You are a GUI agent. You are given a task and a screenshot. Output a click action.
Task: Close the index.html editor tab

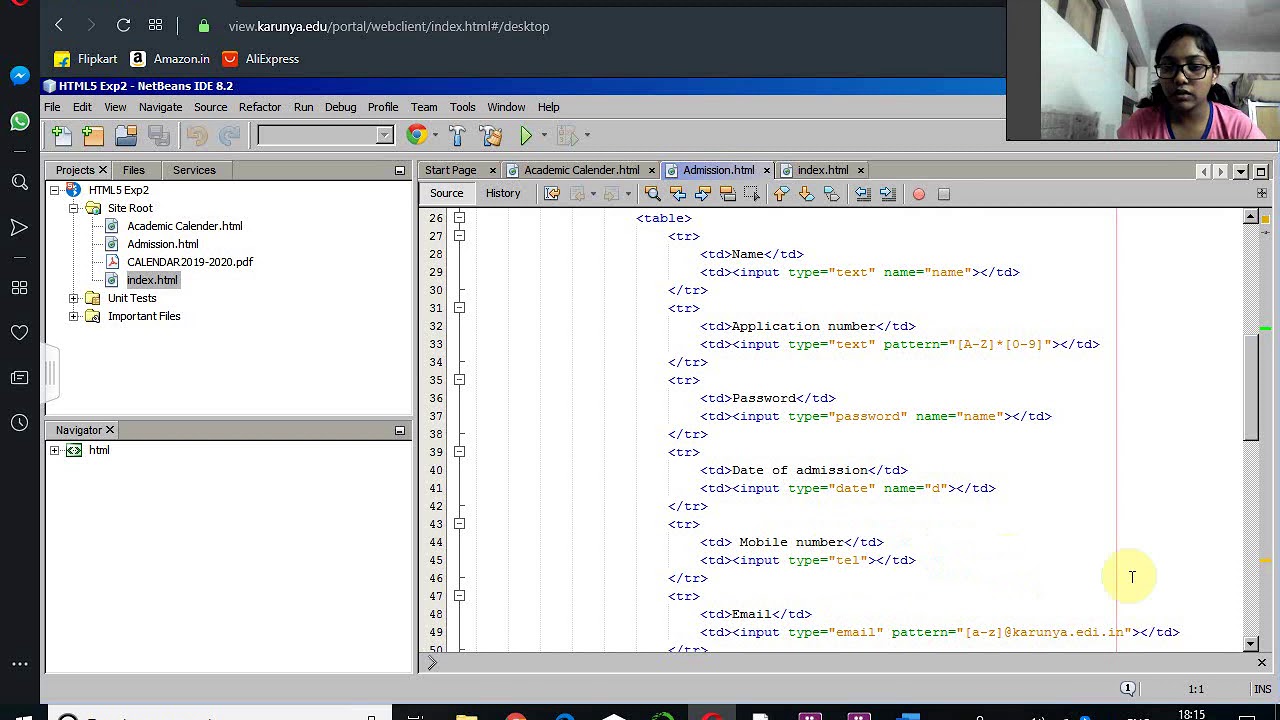pos(860,170)
